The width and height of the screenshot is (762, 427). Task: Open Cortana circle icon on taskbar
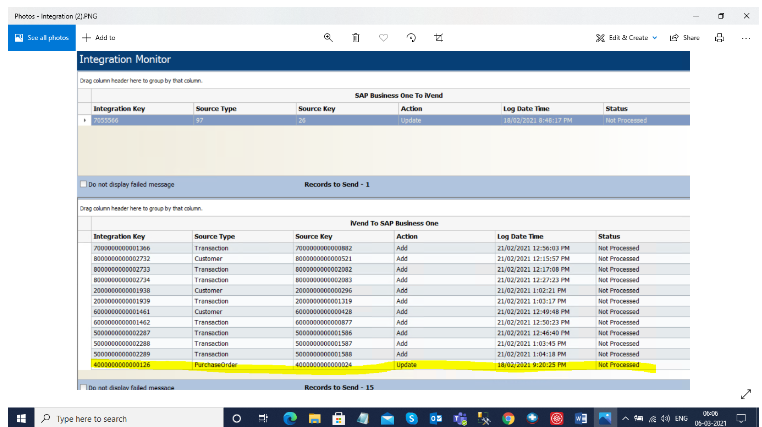pyautogui.click(x=237, y=418)
